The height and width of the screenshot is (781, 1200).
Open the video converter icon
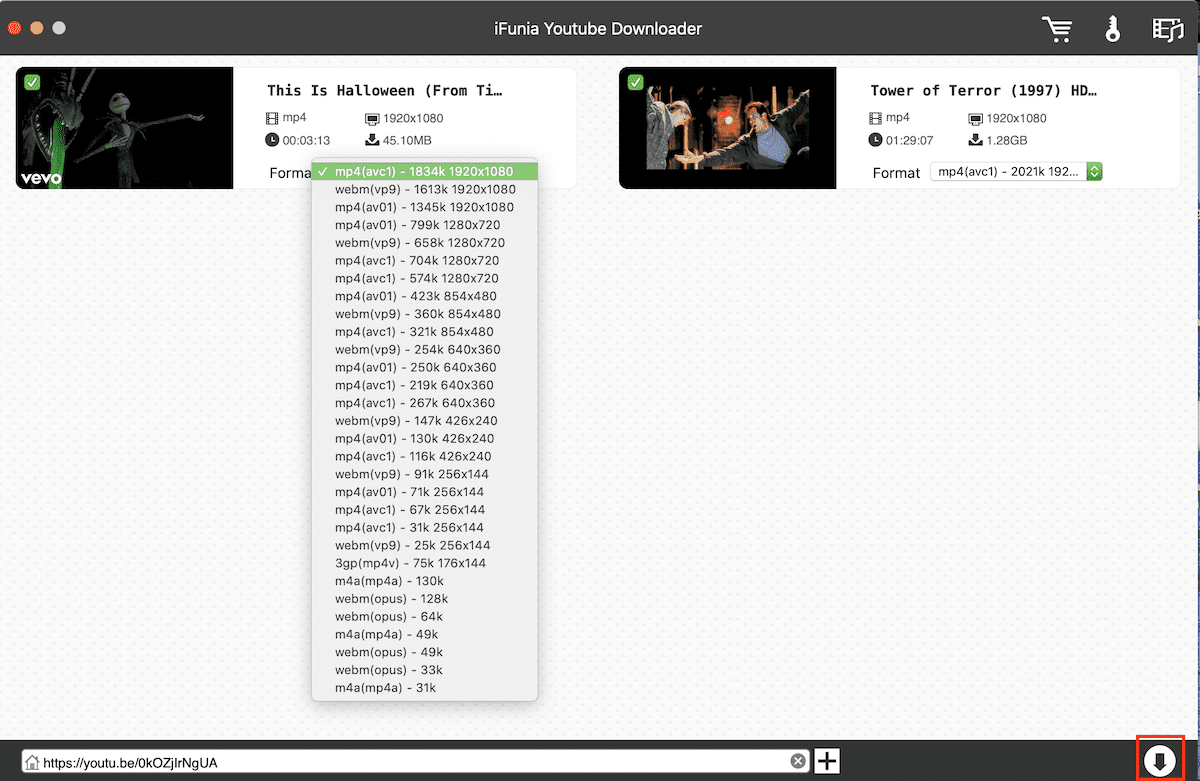coord(1167,29)
